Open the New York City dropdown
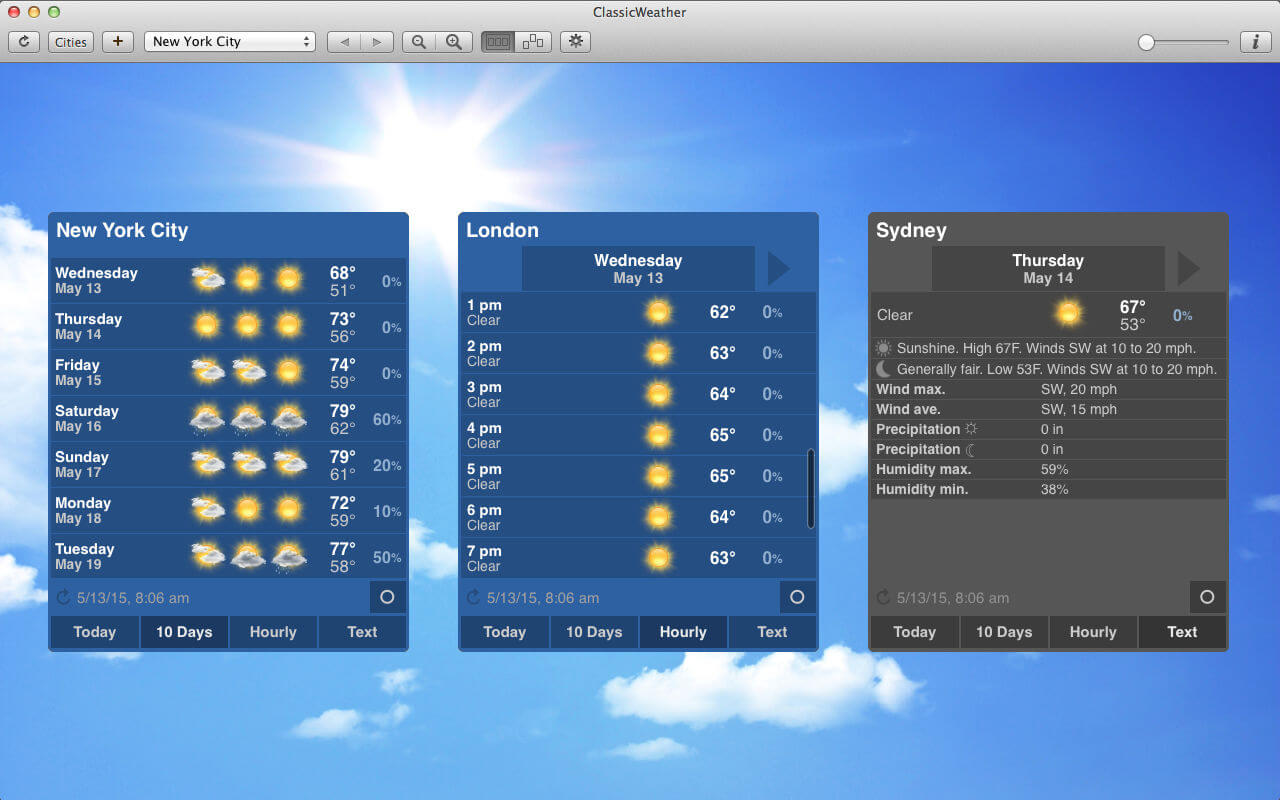The height and width of the screenshot is (800, 1280). pyautogui.click(x=230, y=42)
